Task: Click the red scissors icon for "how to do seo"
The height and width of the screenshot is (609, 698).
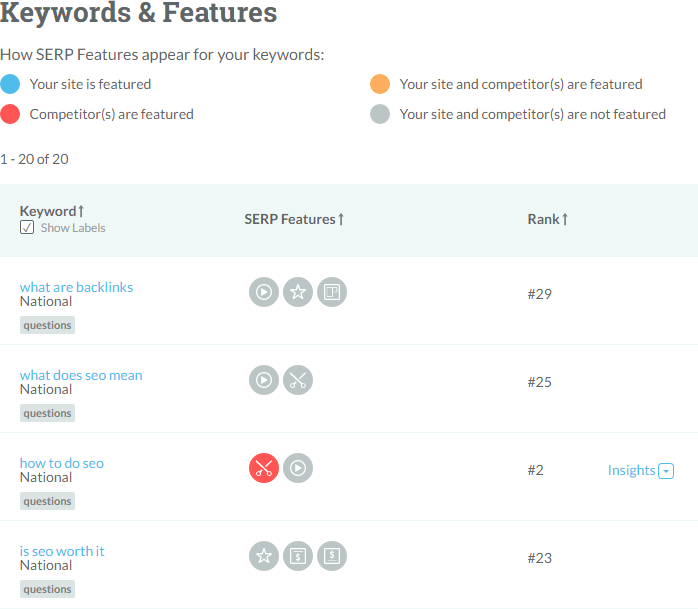Action: click(x=264, y=468)
